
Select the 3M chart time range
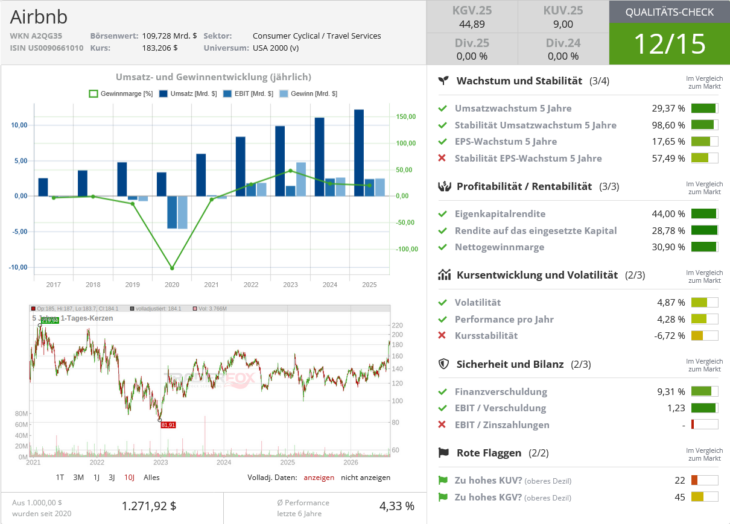pos(78,477)
